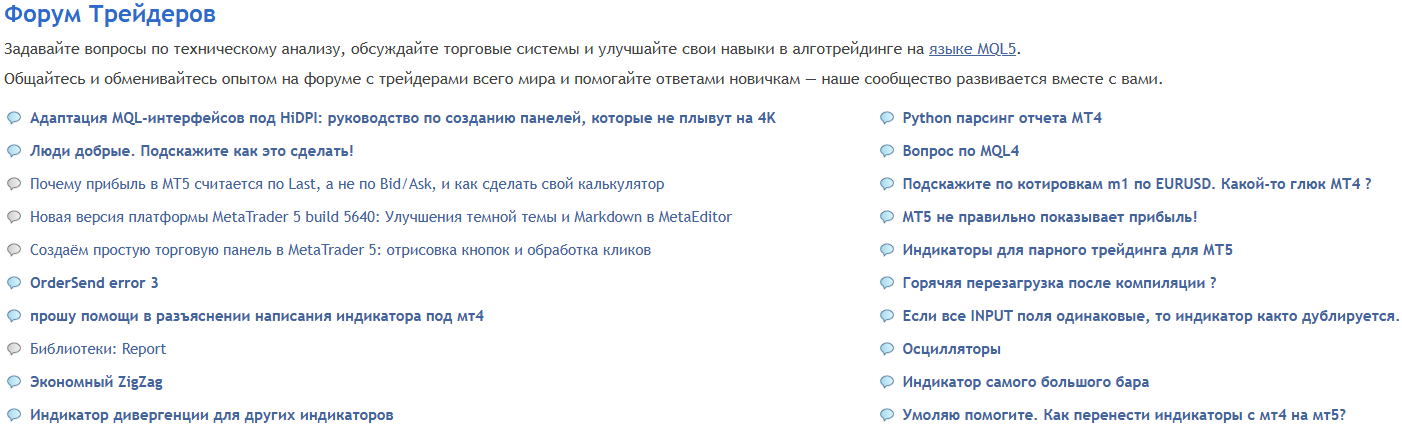
Task: Click the grey bubble icon beside "Библиотеки: Report"
Action: click(14, 349)
